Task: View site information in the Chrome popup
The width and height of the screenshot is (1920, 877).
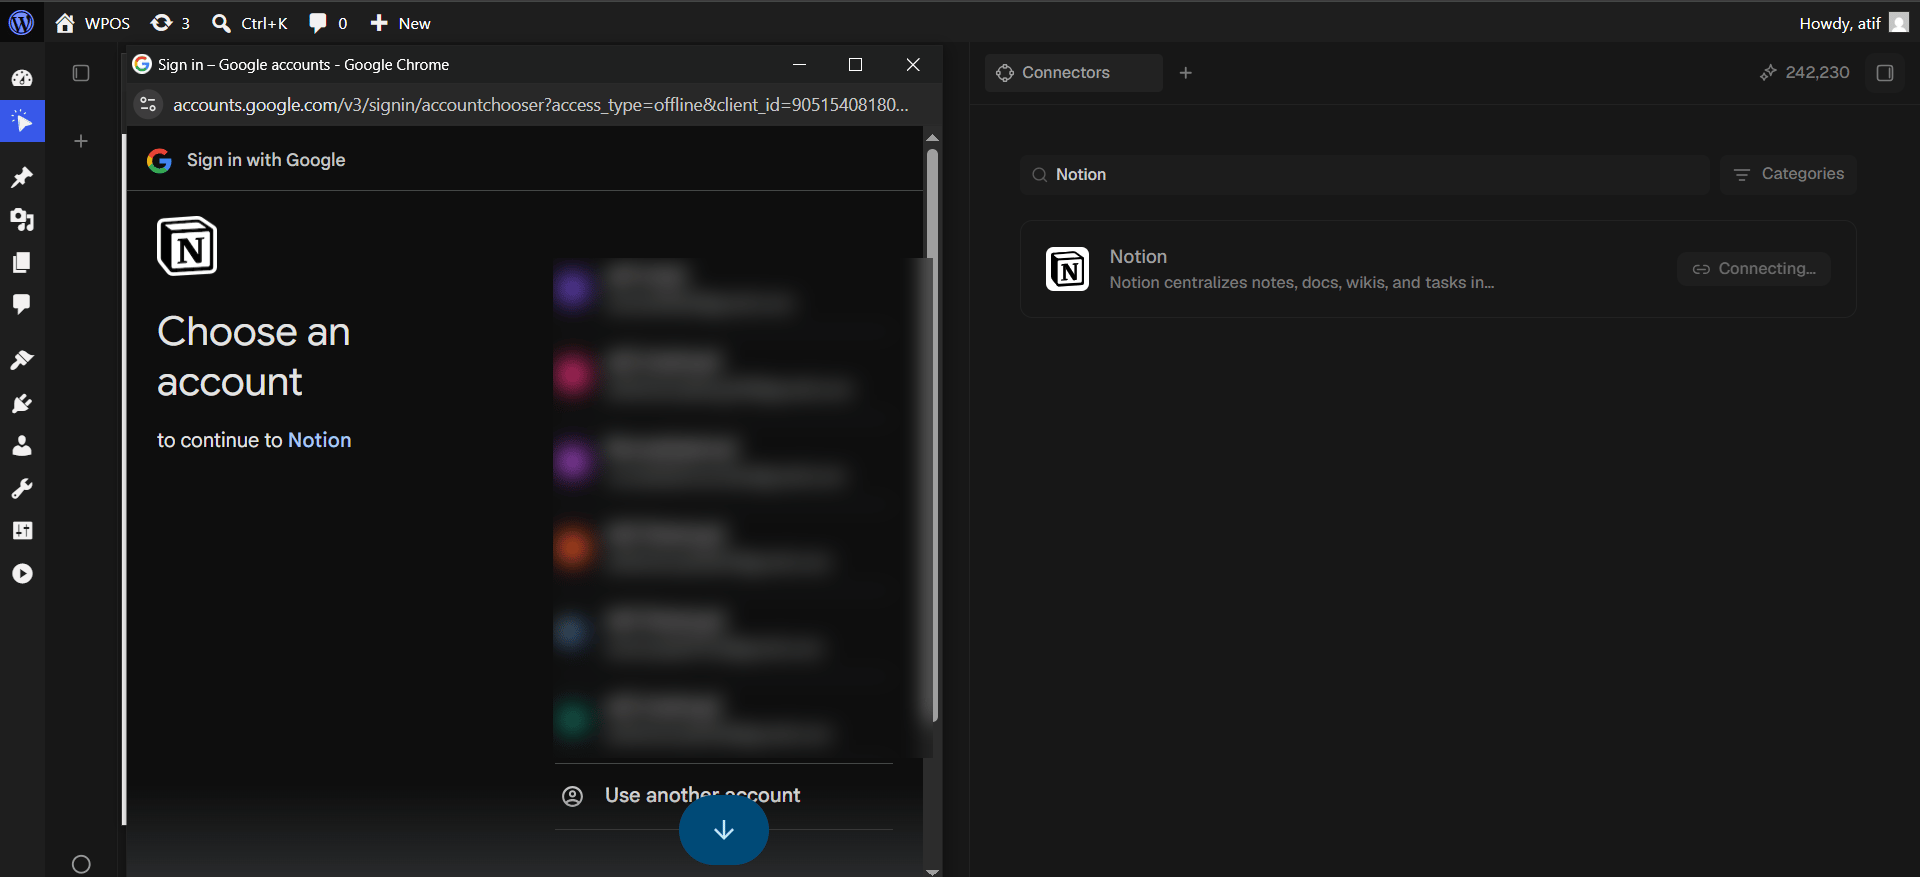Action: 148,104
